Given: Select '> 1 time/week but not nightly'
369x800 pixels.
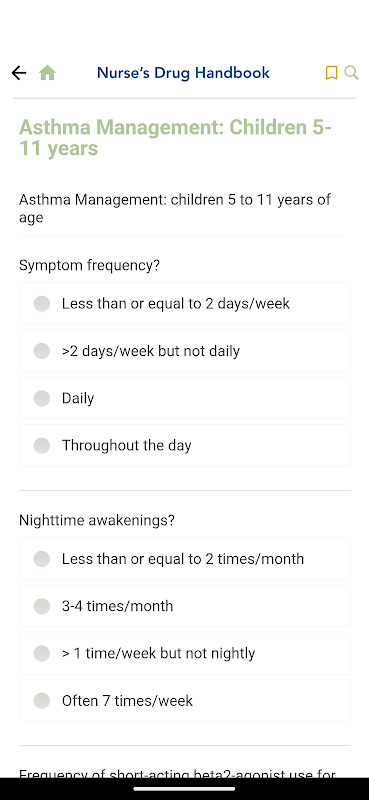Looking at the screenshot, I should (185, 653).
